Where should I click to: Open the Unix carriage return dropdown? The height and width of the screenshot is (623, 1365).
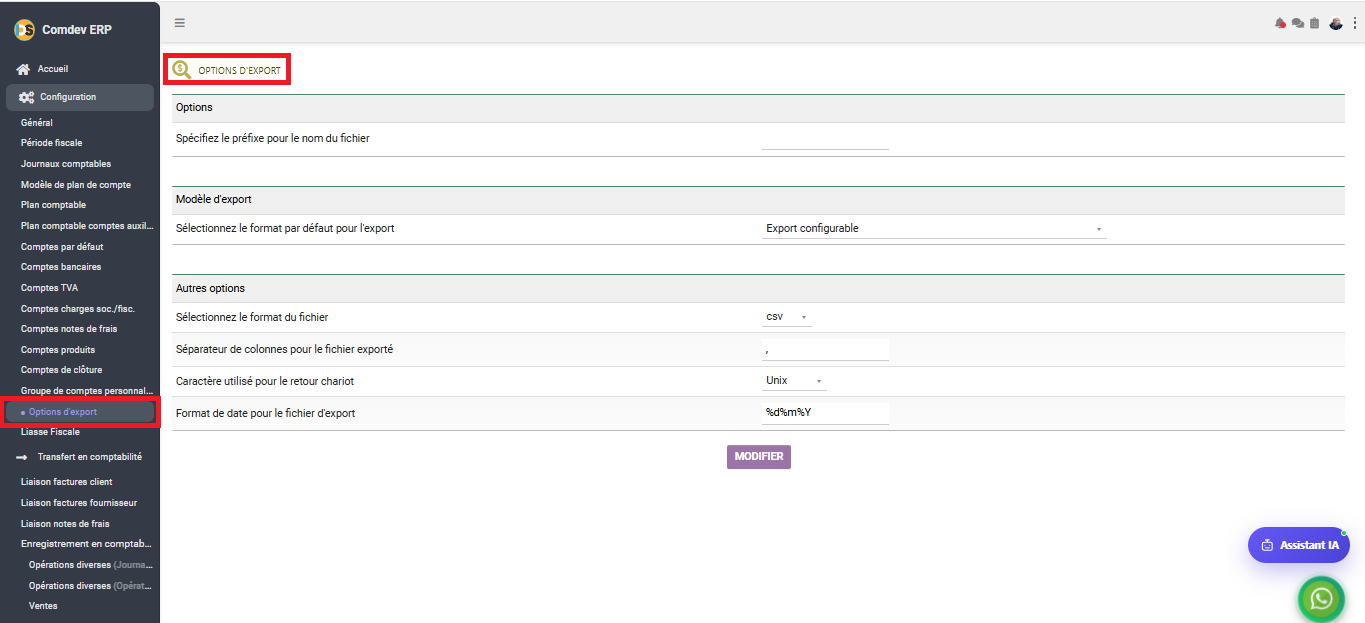[x=794, y=381]
